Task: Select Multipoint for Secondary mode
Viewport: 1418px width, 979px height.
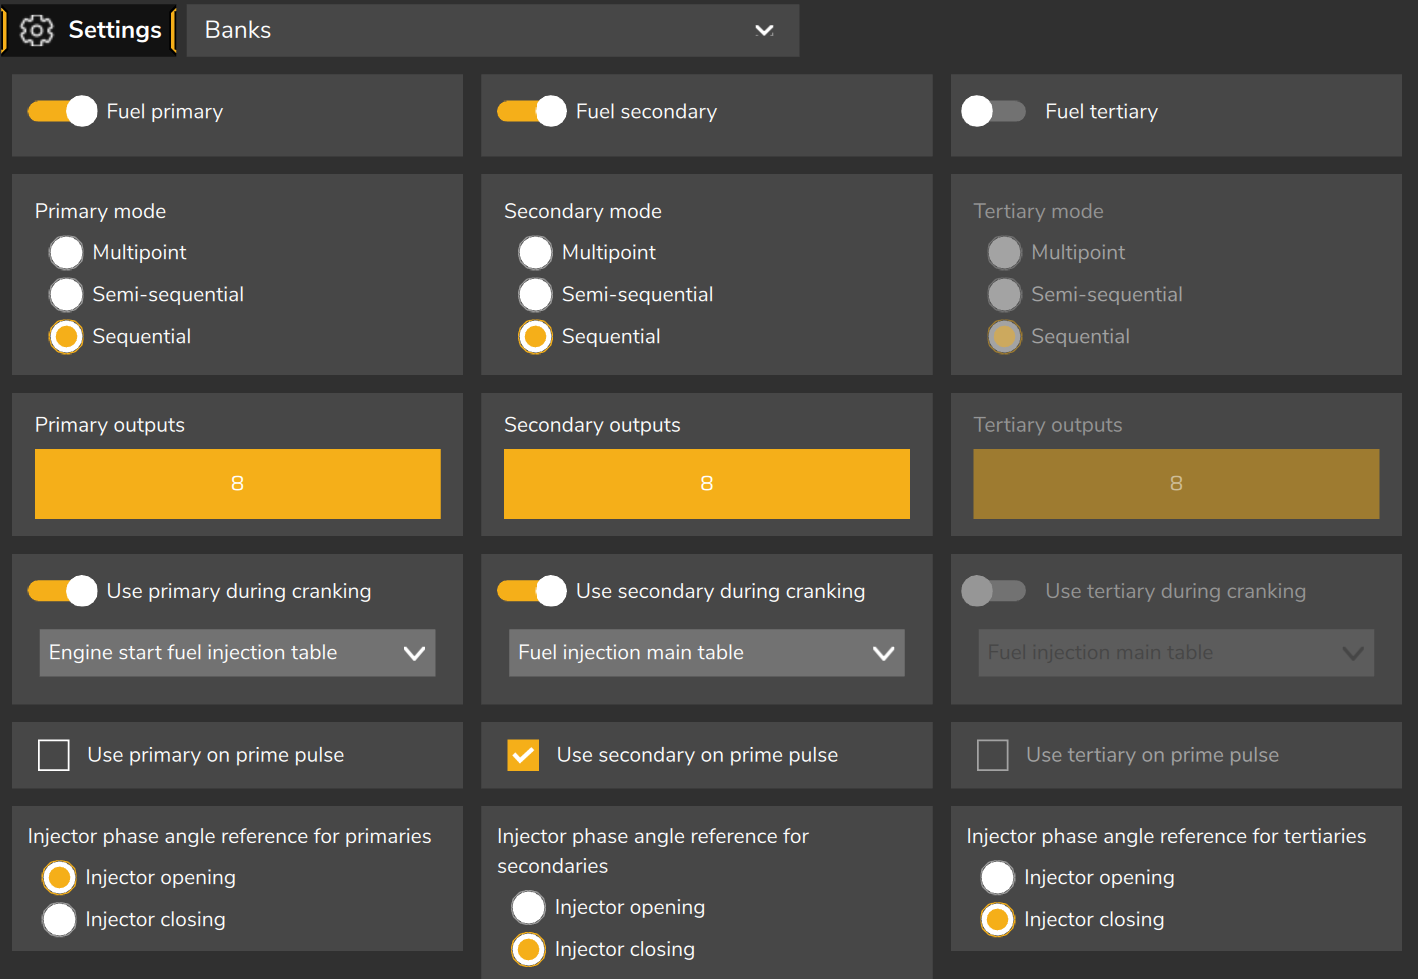Action: 535,253
